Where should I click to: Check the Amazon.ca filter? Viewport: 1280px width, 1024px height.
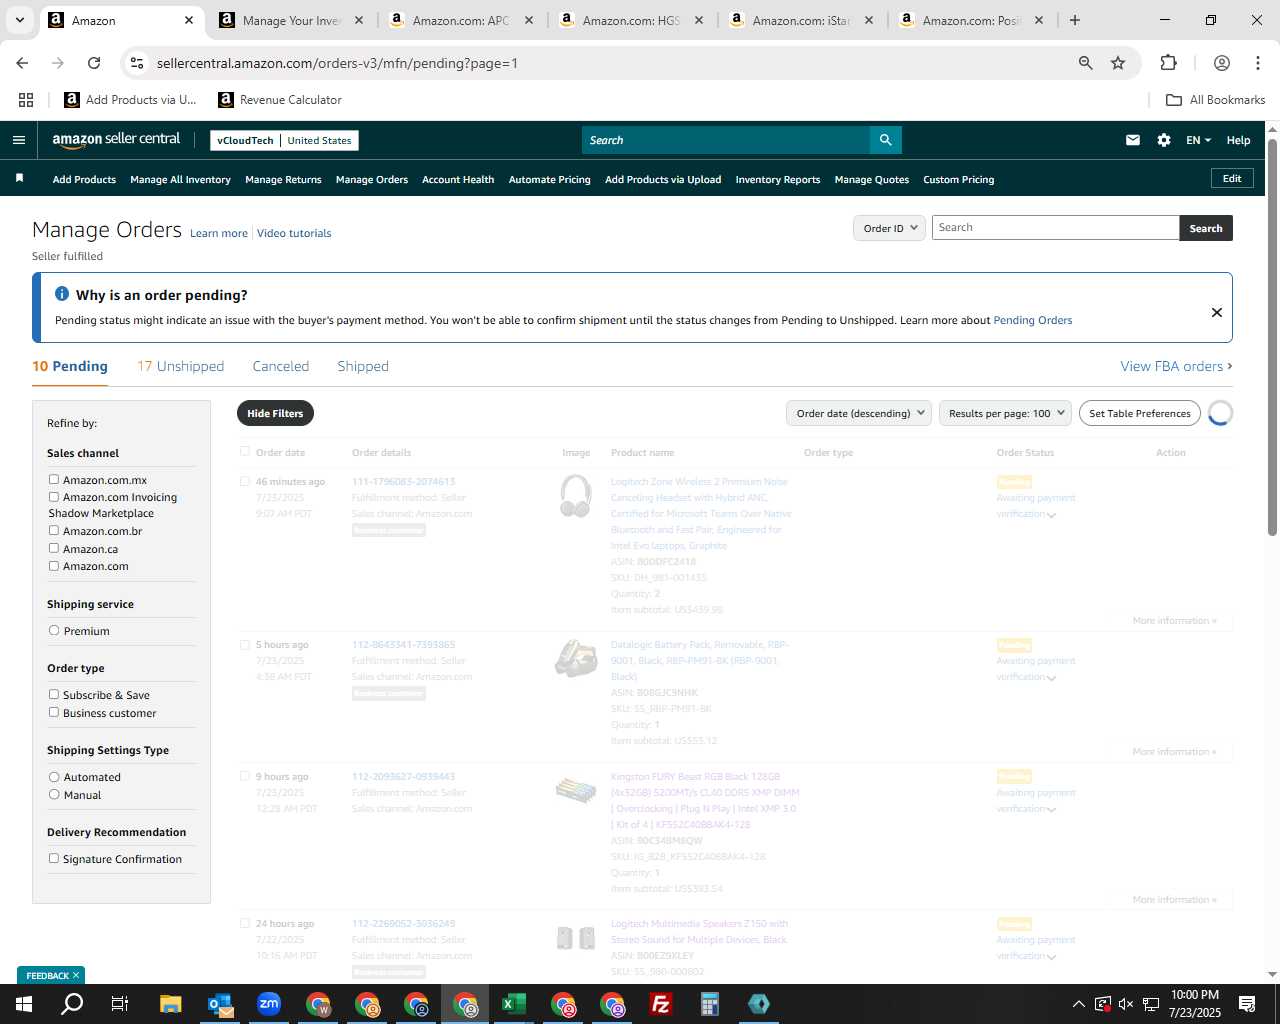pos(54,548)
